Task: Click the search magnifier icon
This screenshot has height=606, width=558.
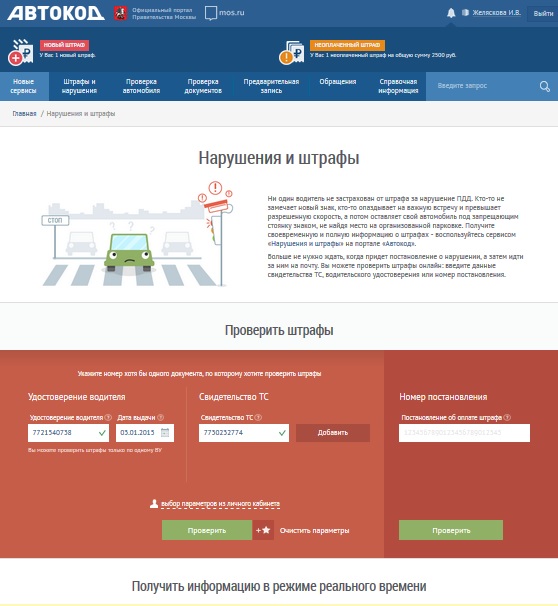Action: click(544, 86)
